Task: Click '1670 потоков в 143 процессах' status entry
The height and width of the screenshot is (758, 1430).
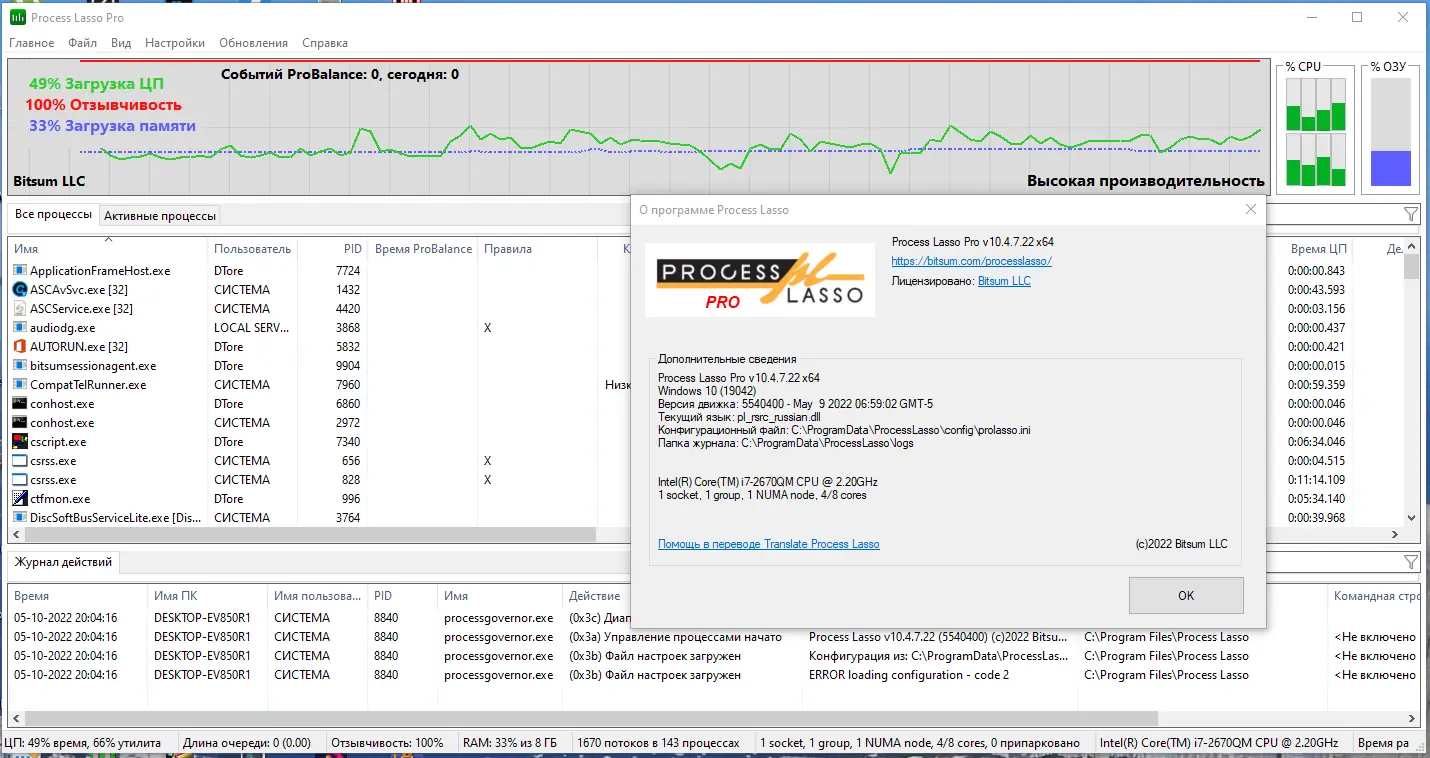Action: pyautogui.click(x=659, y=743)
